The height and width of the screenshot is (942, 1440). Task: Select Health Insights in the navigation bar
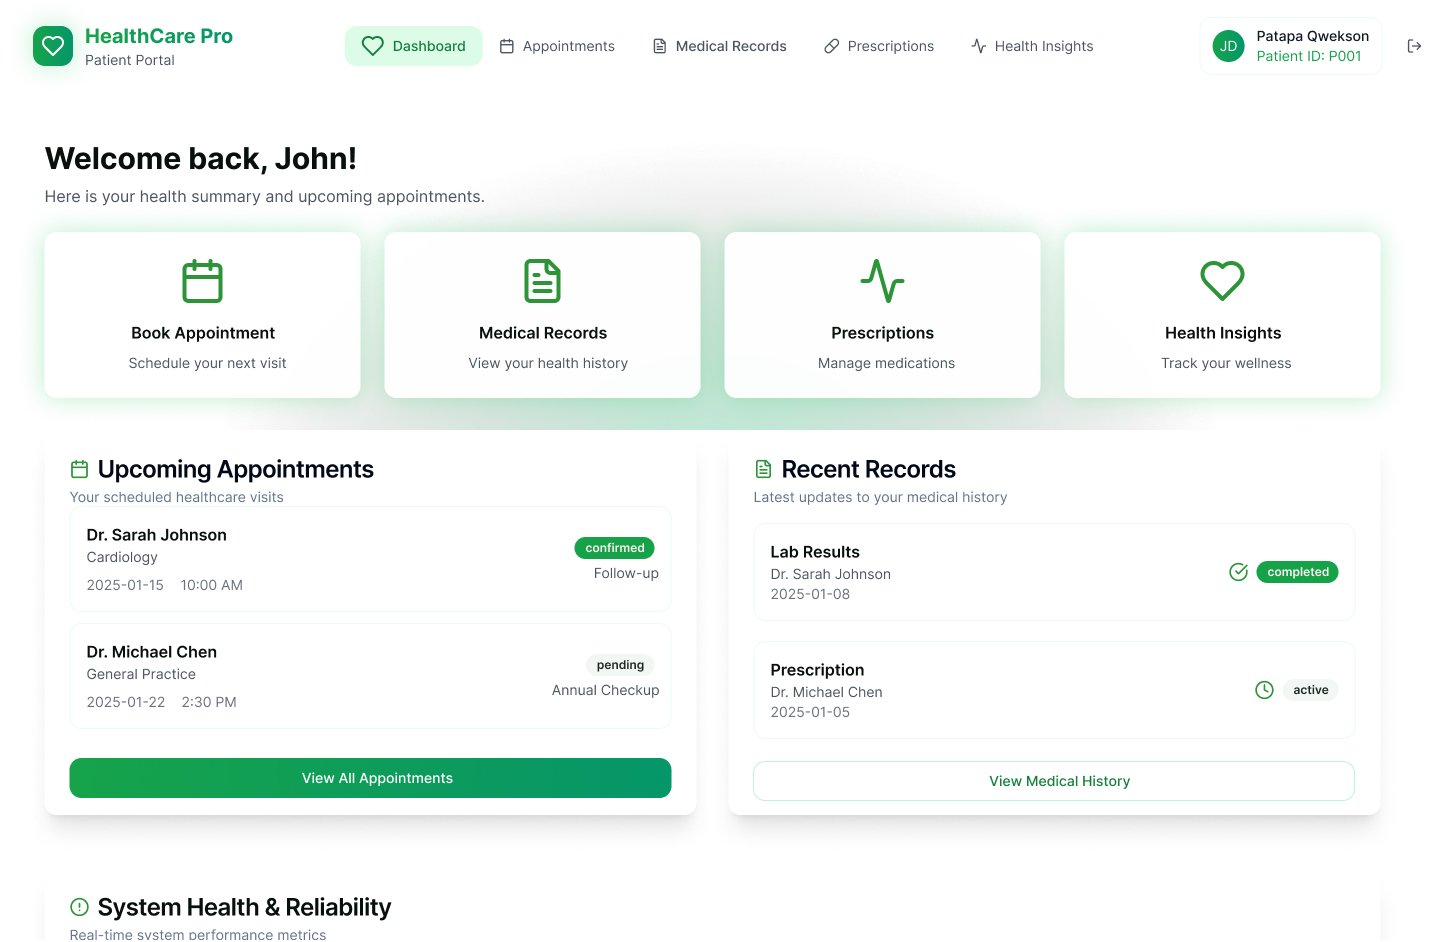[1032, 46]
